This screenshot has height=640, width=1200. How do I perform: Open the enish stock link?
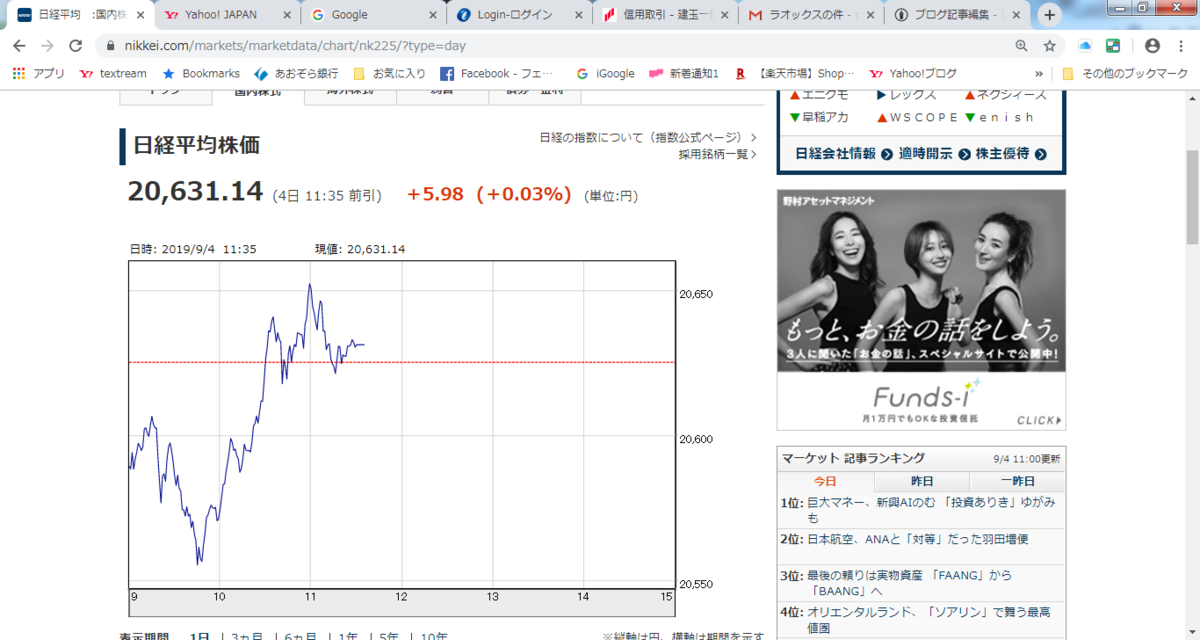click(999, 117)
